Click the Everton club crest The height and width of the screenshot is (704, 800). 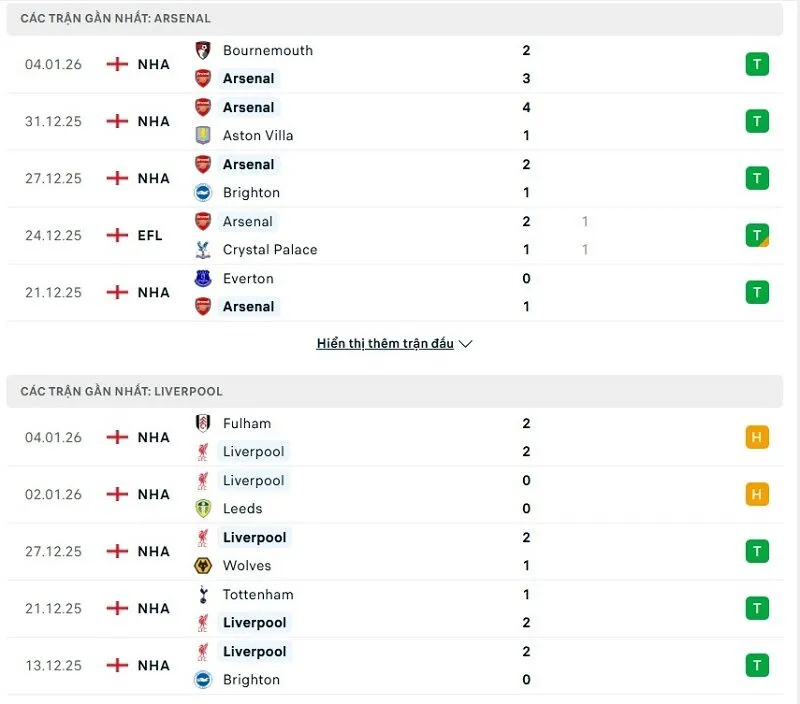pos(204,278)
